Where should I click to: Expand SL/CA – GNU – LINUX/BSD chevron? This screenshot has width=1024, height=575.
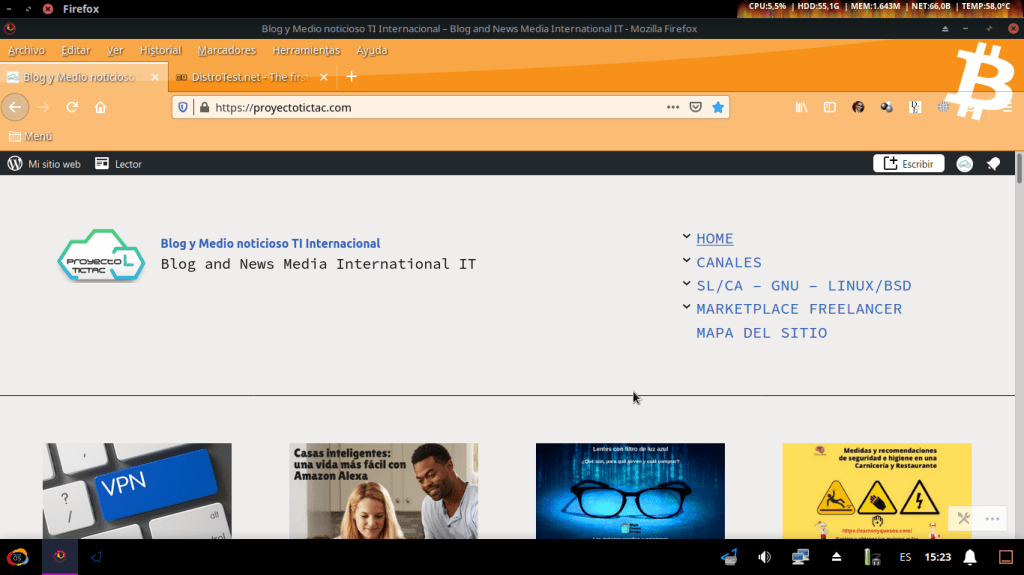coord(686,284)
